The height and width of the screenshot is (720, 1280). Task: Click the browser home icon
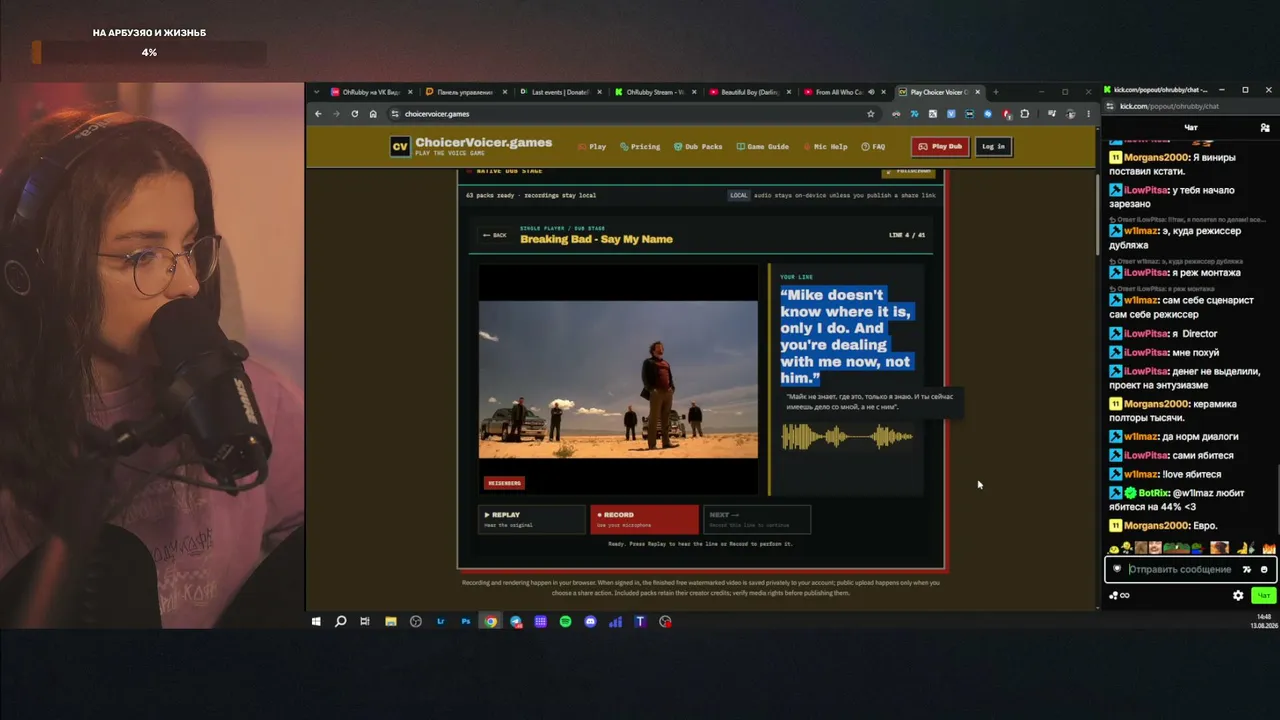click(x=373, y=114)
